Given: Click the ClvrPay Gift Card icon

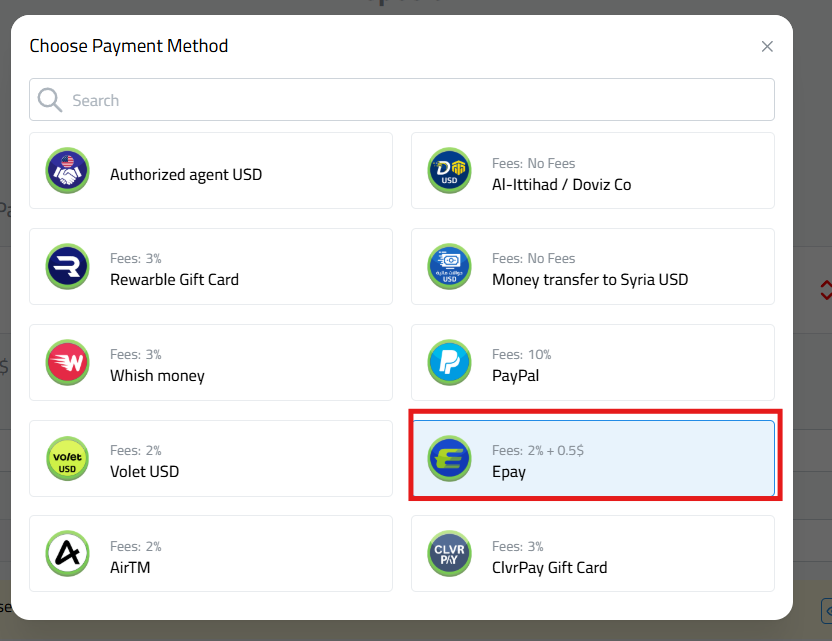Looking at the screenshot, I should pyautogui.click(x=450, y=553).
